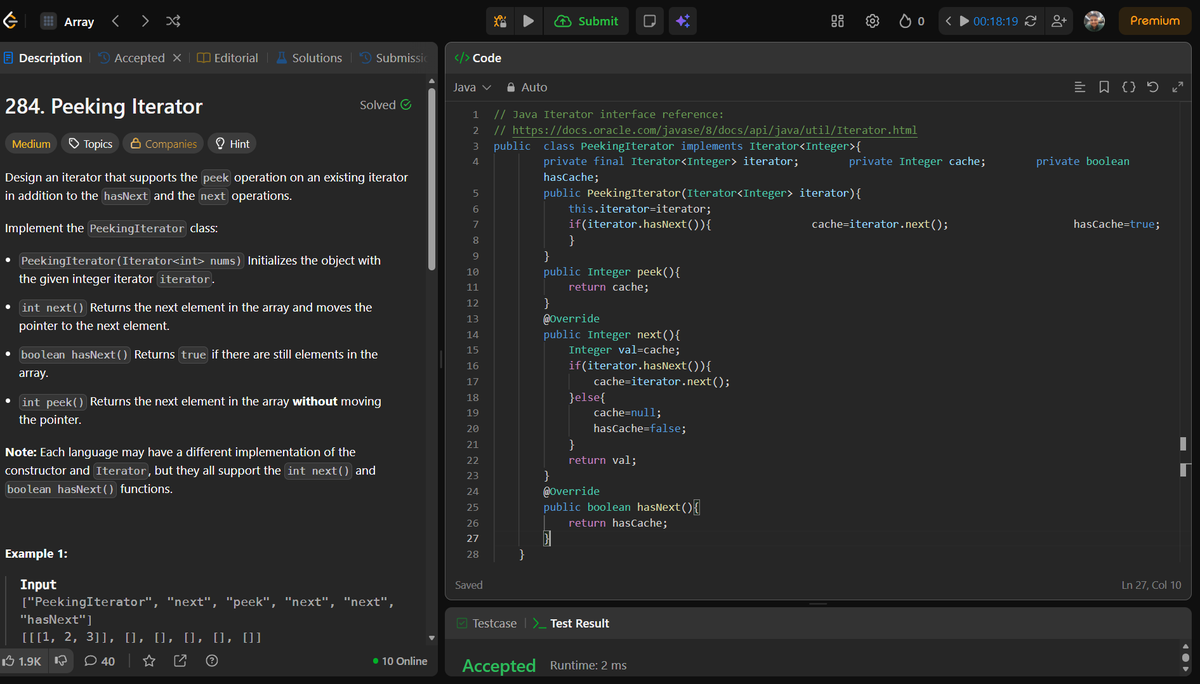Click line number 14 in the gutter
1200x684 pixels.
point(473,334)
